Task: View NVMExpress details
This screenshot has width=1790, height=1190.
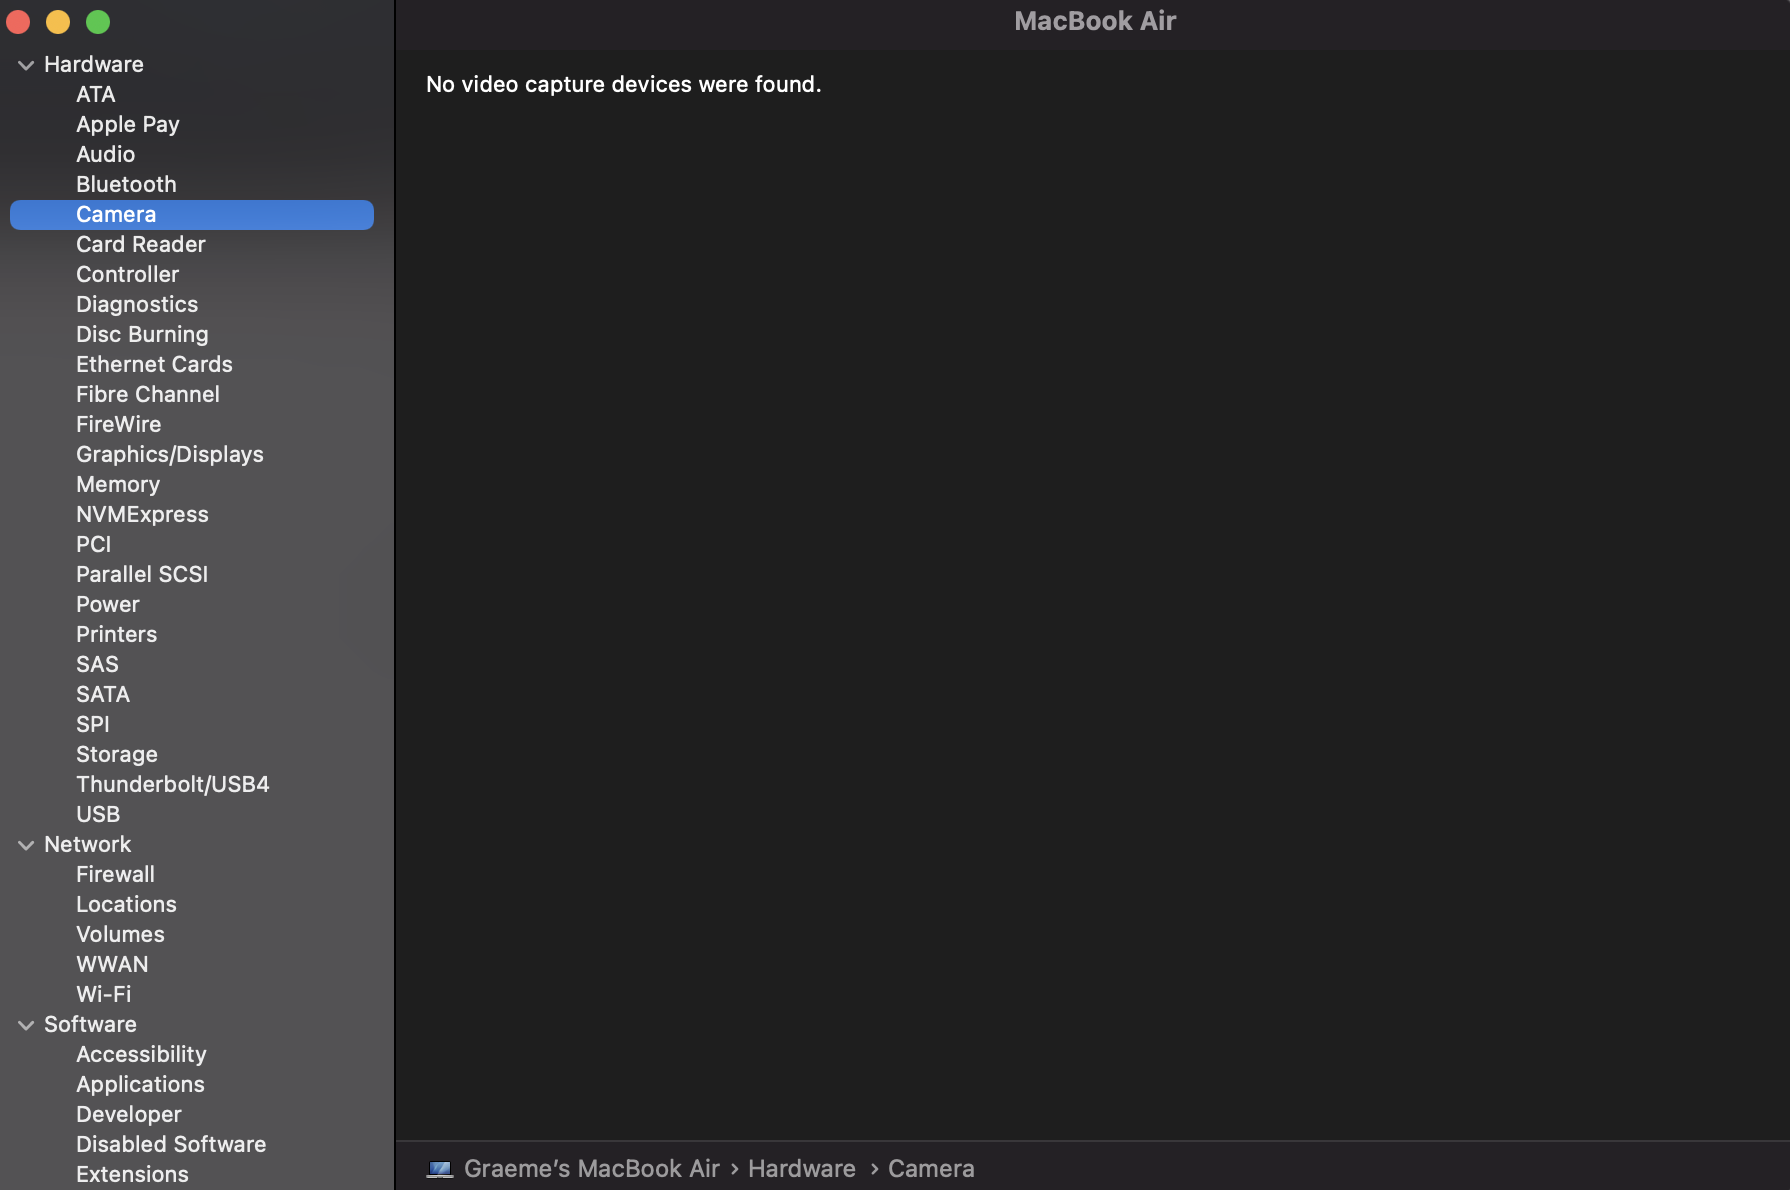Action: pyautogui.click(x=143, y=514)
